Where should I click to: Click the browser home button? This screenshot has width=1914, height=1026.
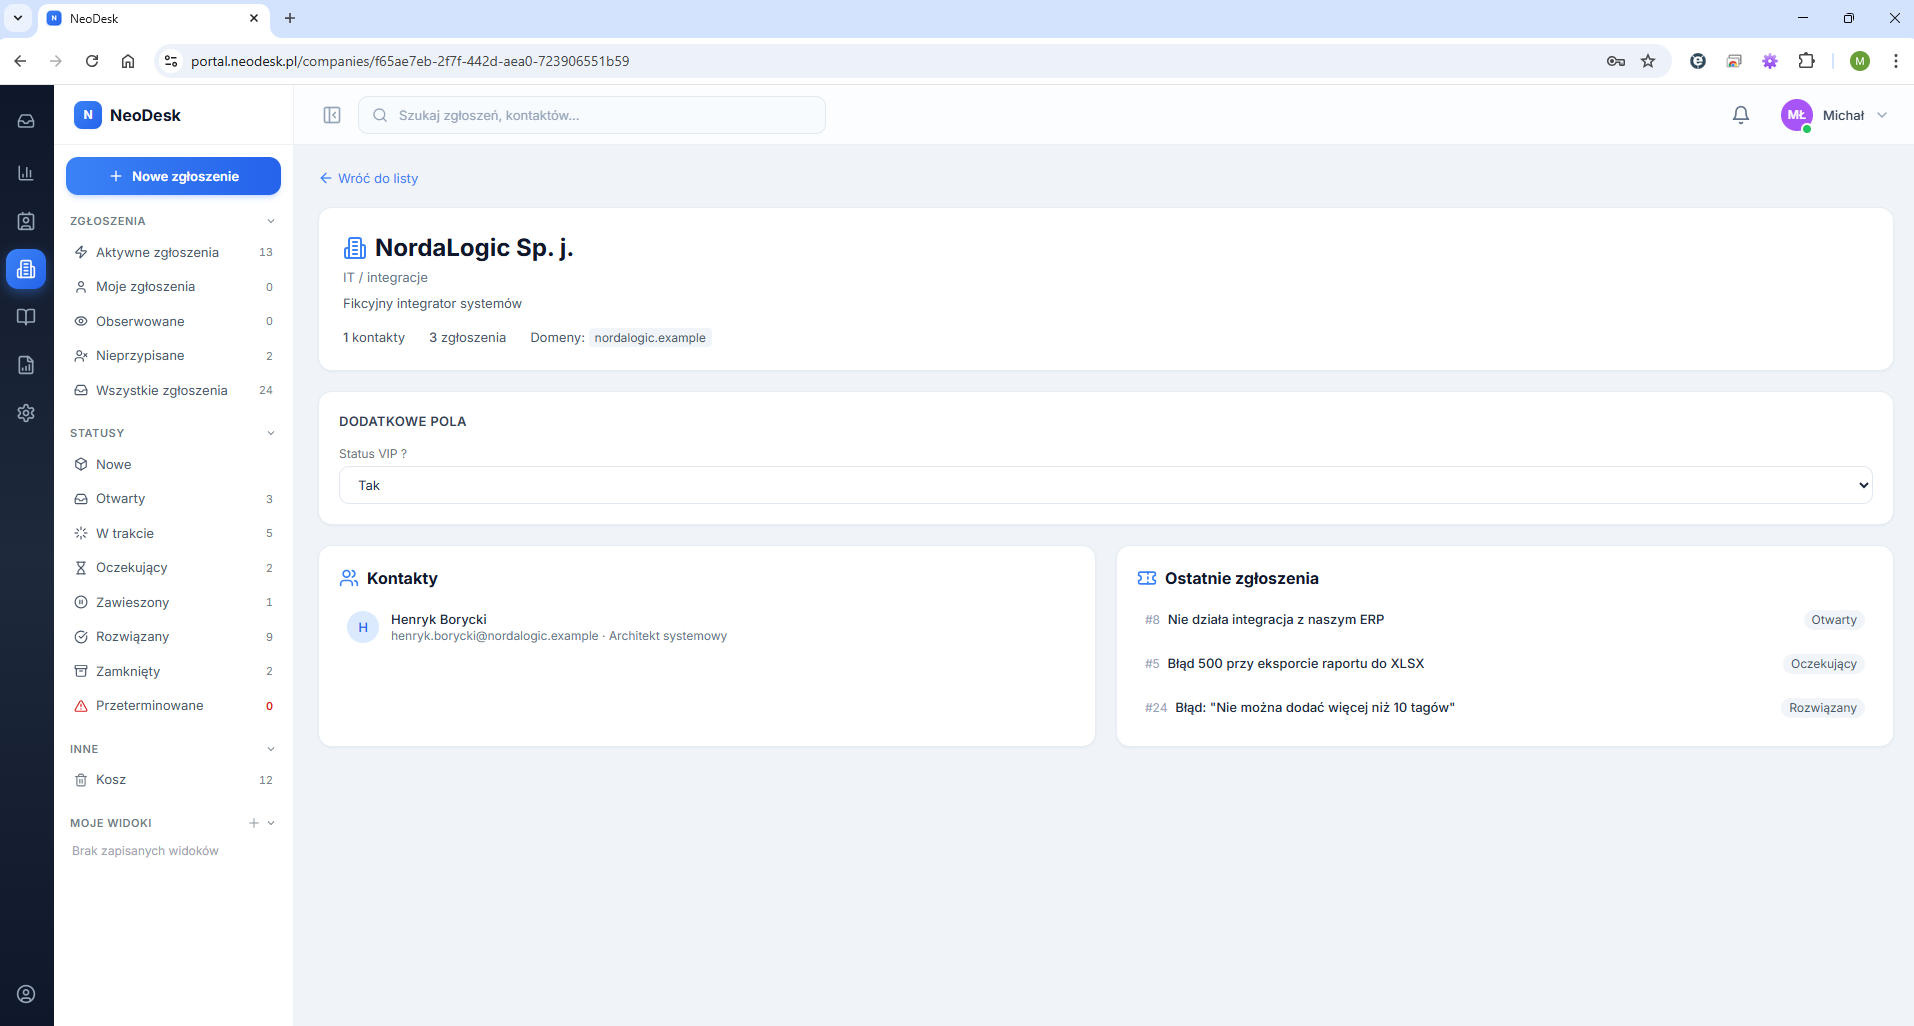(128, 61)
